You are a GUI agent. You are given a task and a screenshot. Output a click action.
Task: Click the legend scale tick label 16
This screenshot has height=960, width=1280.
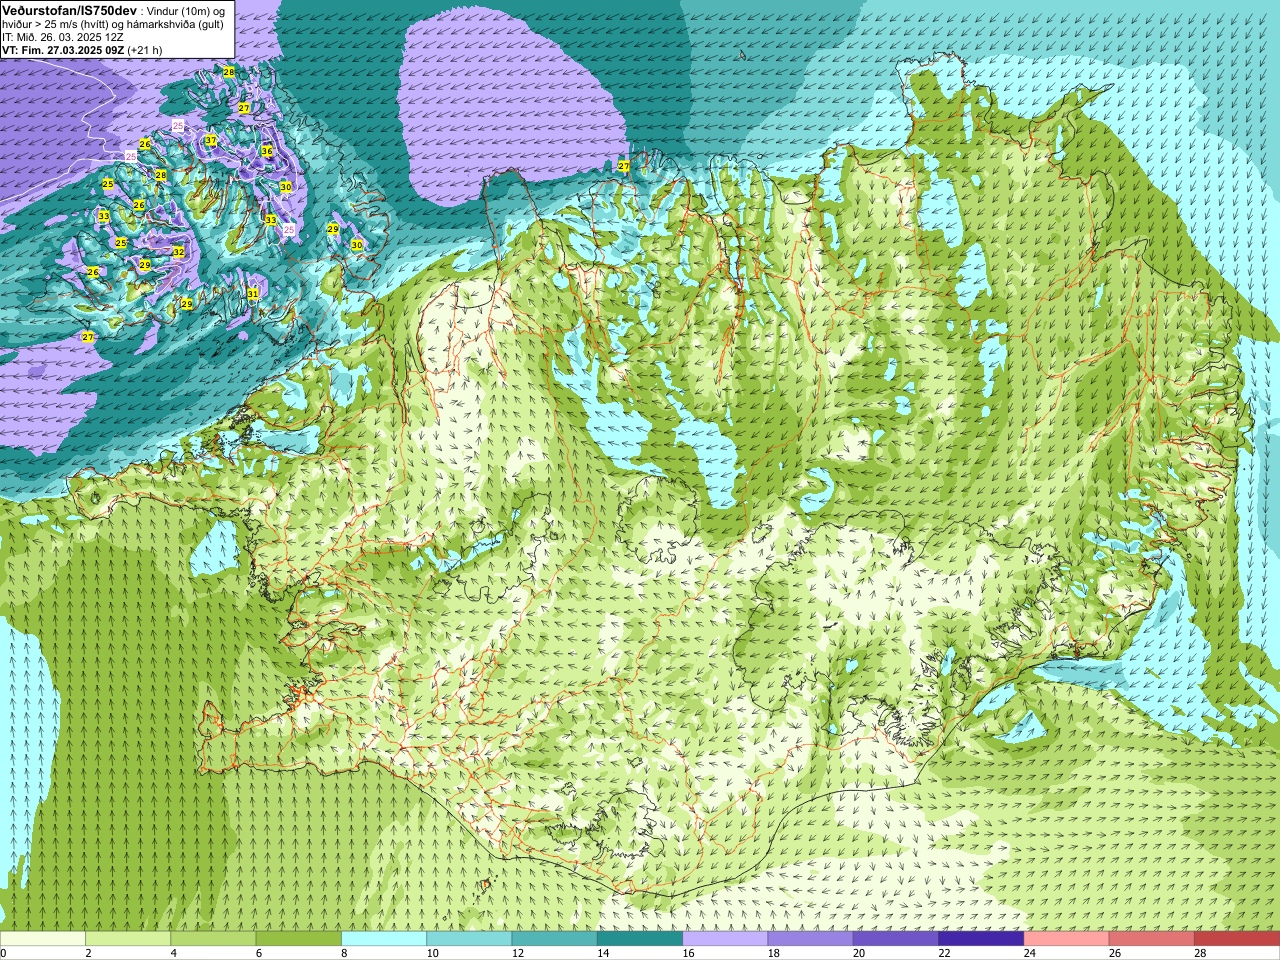click(x=688, y=953)
